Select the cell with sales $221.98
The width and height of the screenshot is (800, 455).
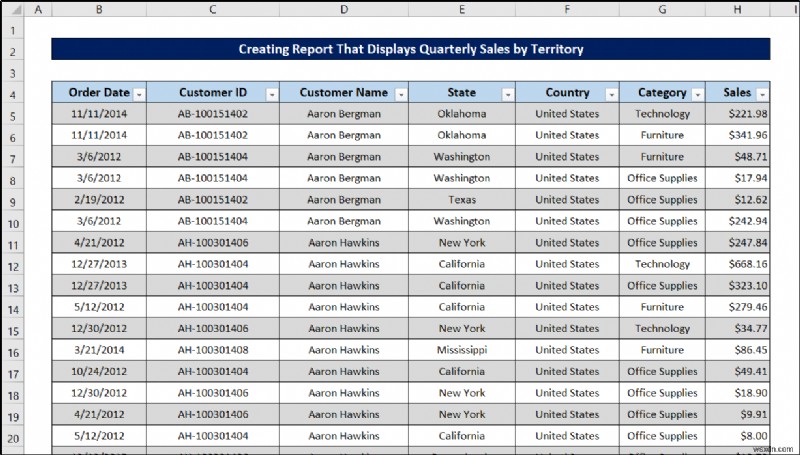[738, 114]
